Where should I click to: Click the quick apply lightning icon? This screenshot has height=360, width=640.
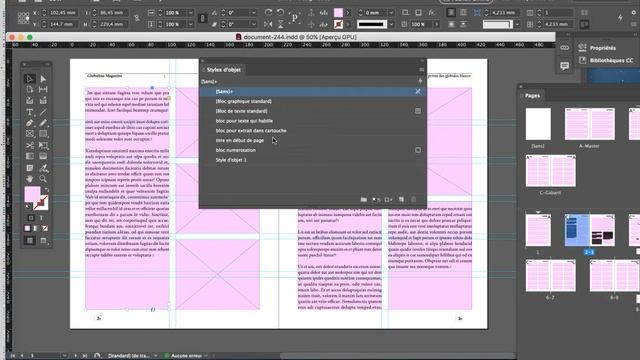coord(620,18)
